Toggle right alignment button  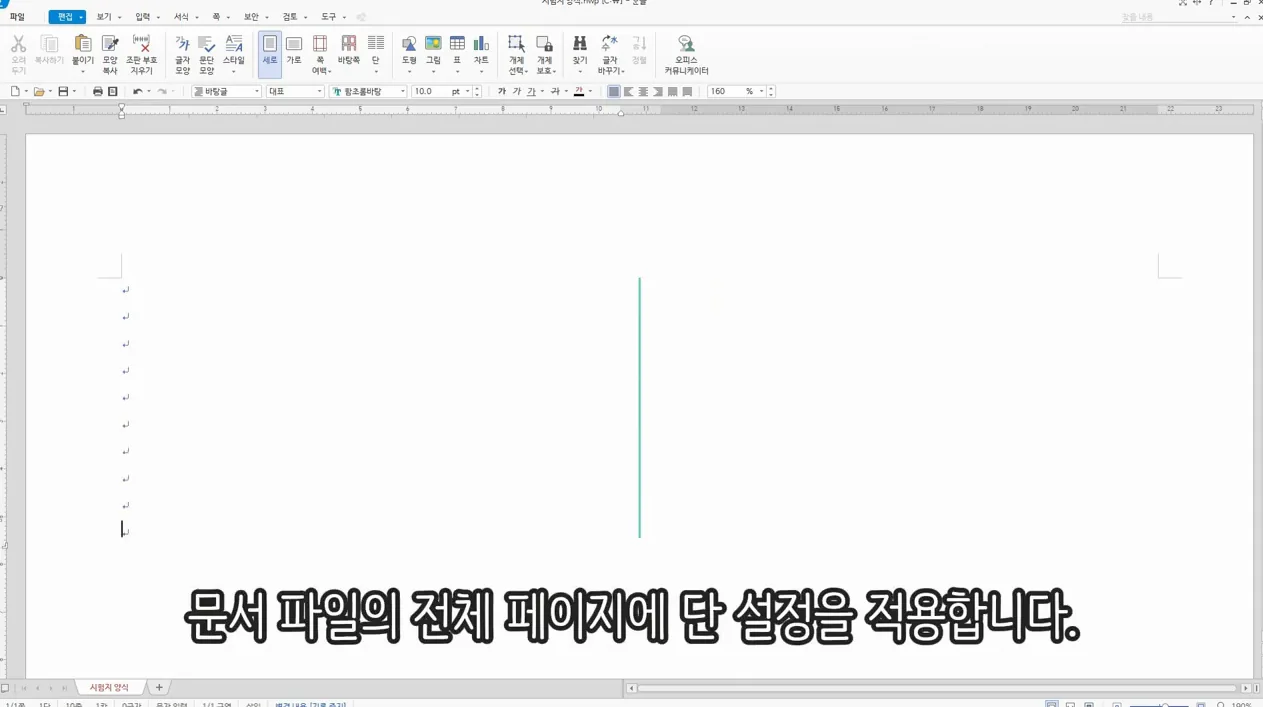[657, 91]
